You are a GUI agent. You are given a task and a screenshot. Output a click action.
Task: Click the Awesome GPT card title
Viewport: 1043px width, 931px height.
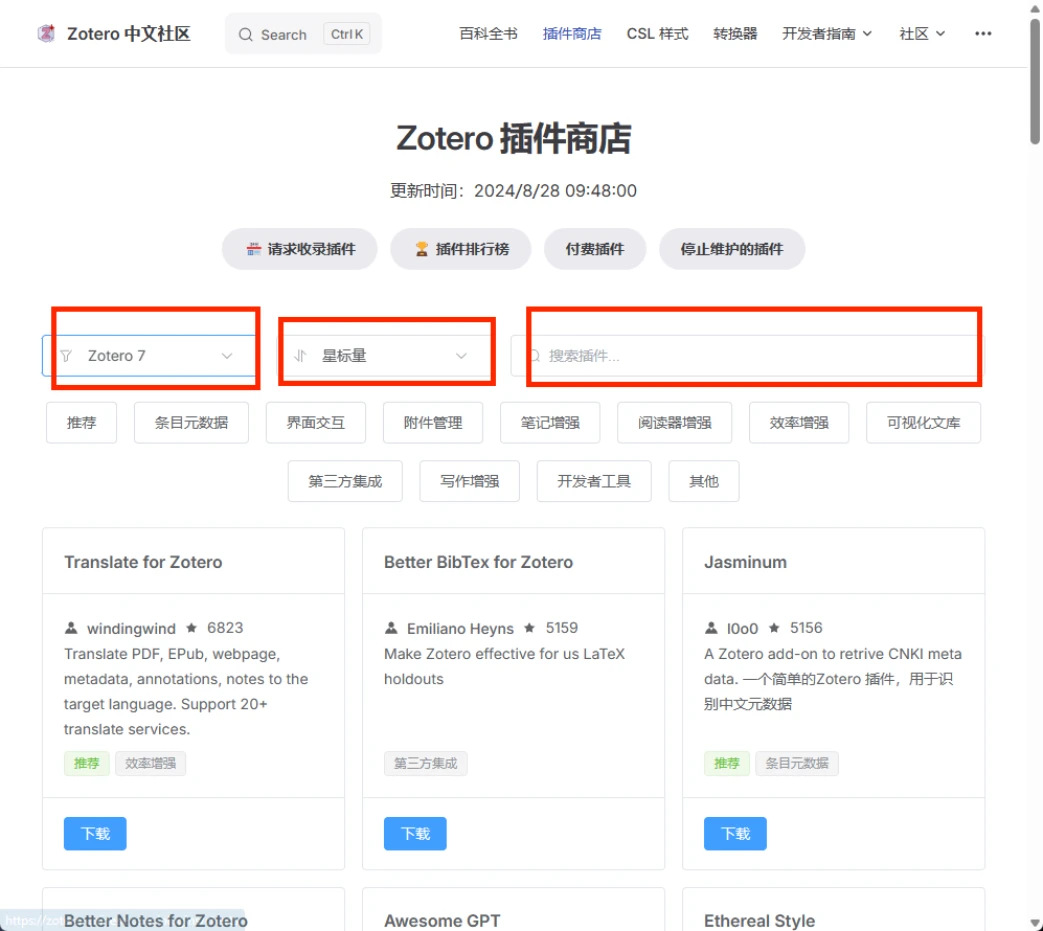442,920
